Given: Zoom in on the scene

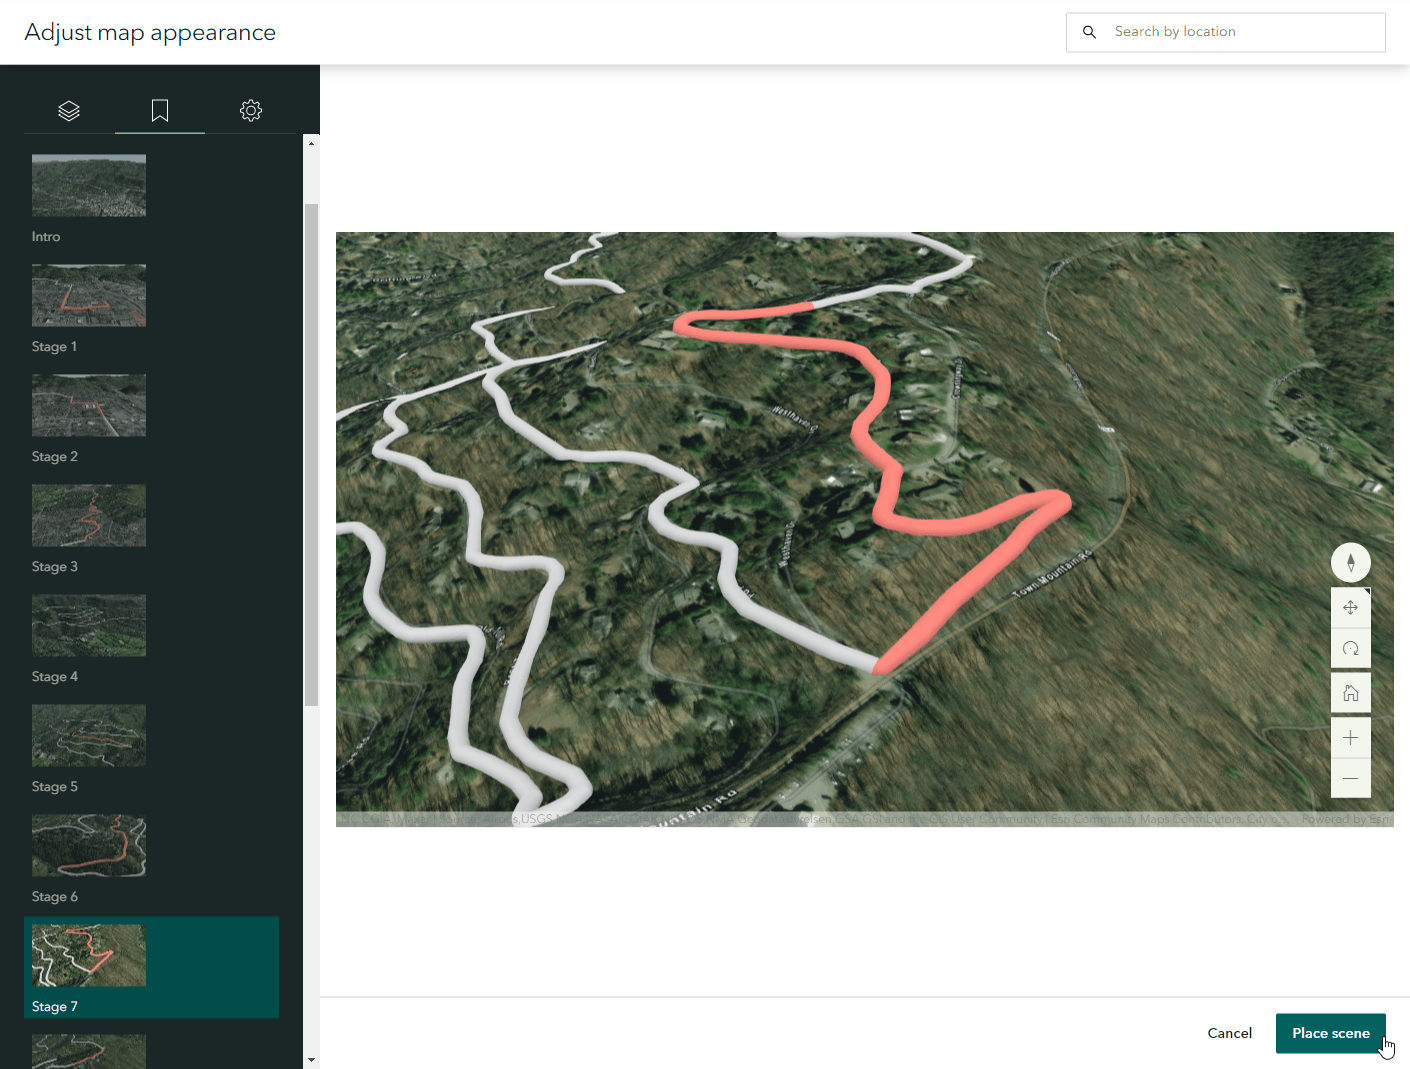Looking at the screenshot, I should tap(1350, 738).
